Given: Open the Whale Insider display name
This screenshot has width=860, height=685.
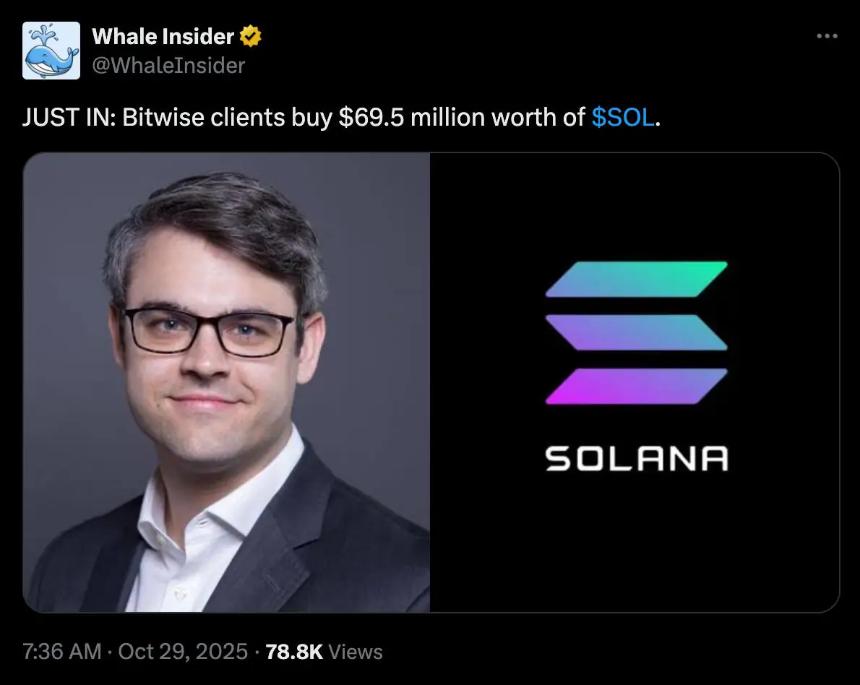Looking at the screenshot, I should click(163, 36).
